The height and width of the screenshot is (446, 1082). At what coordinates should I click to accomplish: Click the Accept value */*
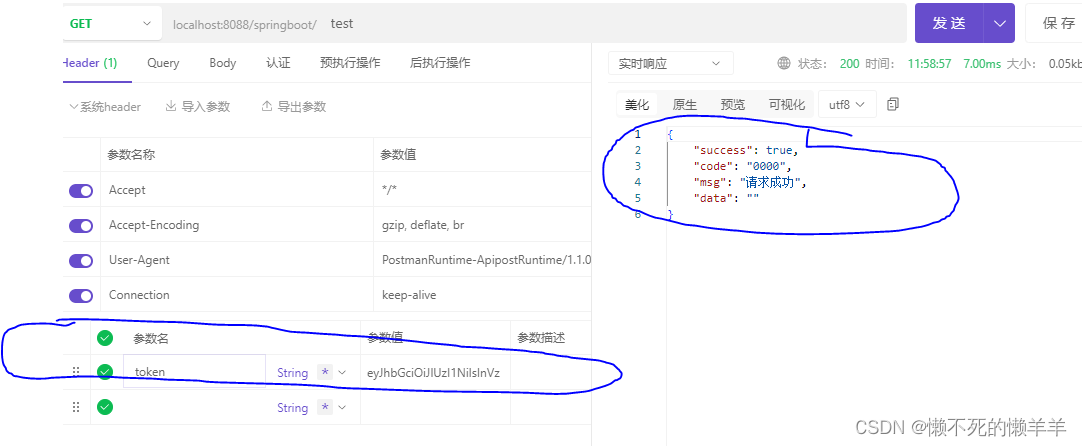pyautogui.click(x=391, y=191)
